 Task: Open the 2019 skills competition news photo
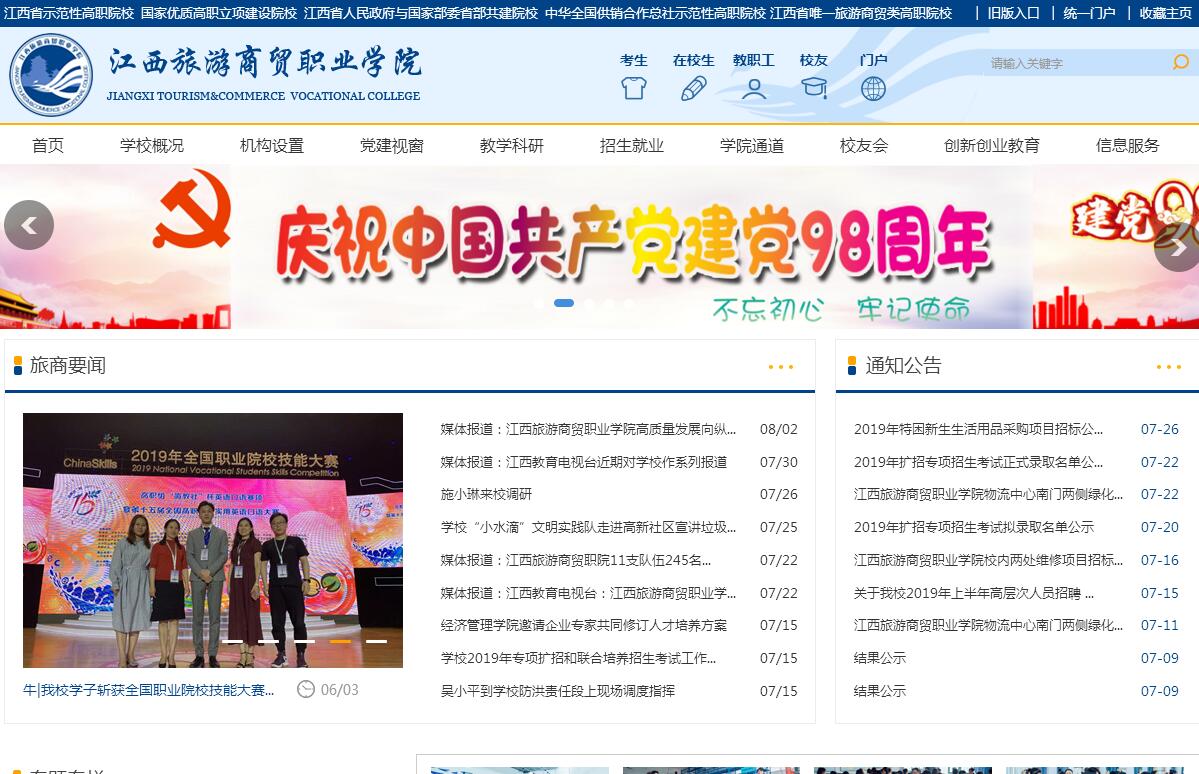pos(213,540)
